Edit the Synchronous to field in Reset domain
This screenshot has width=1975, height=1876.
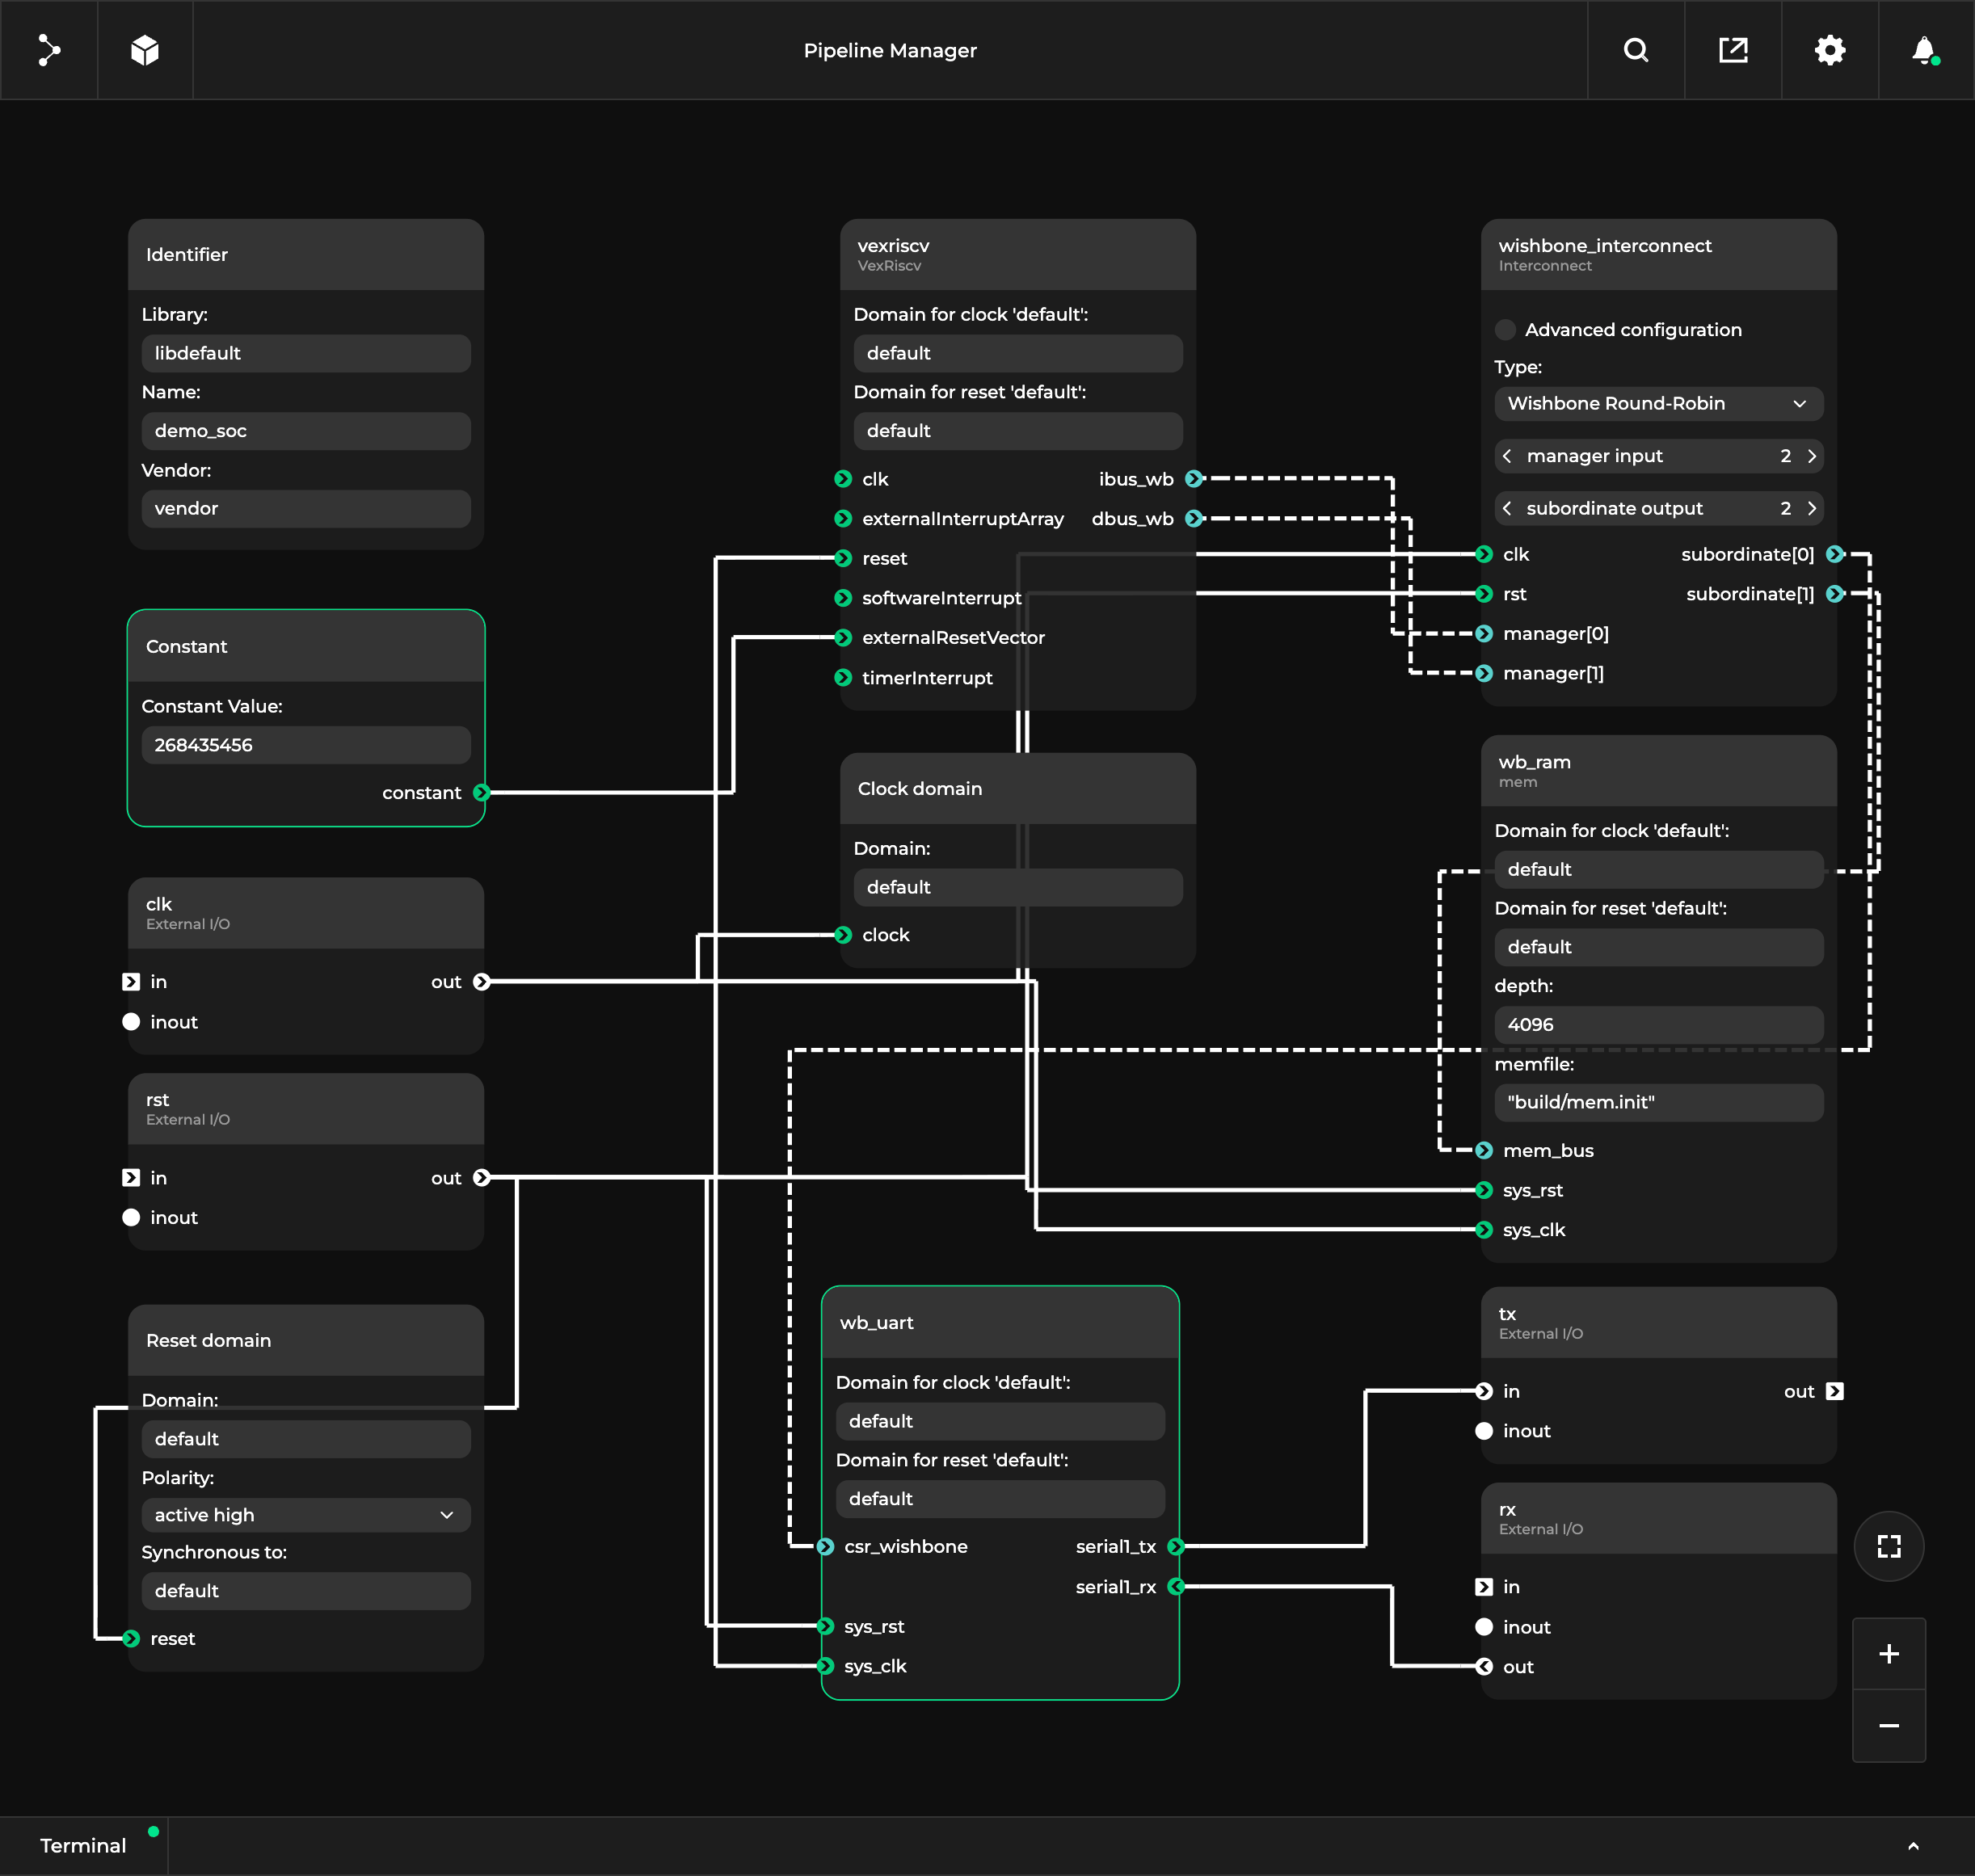306,1591
